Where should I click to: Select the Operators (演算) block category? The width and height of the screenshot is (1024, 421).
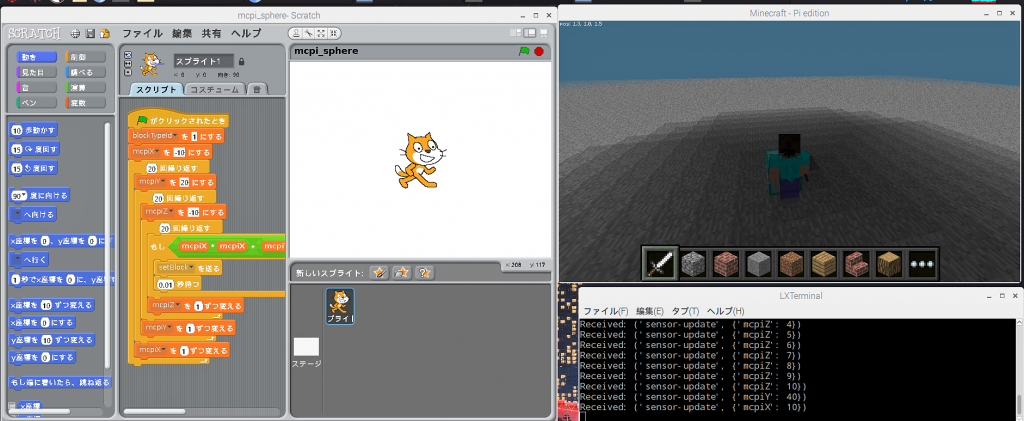pos(86,87)
